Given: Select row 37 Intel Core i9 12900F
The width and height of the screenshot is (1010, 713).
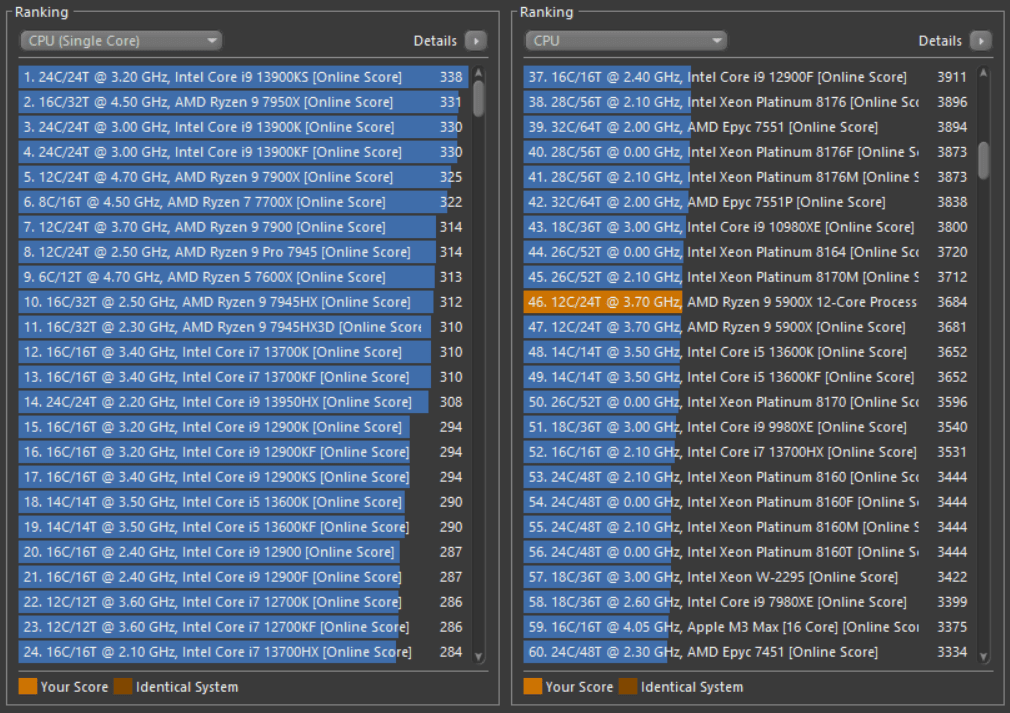Looking at the screenshot, I should 748,77.
